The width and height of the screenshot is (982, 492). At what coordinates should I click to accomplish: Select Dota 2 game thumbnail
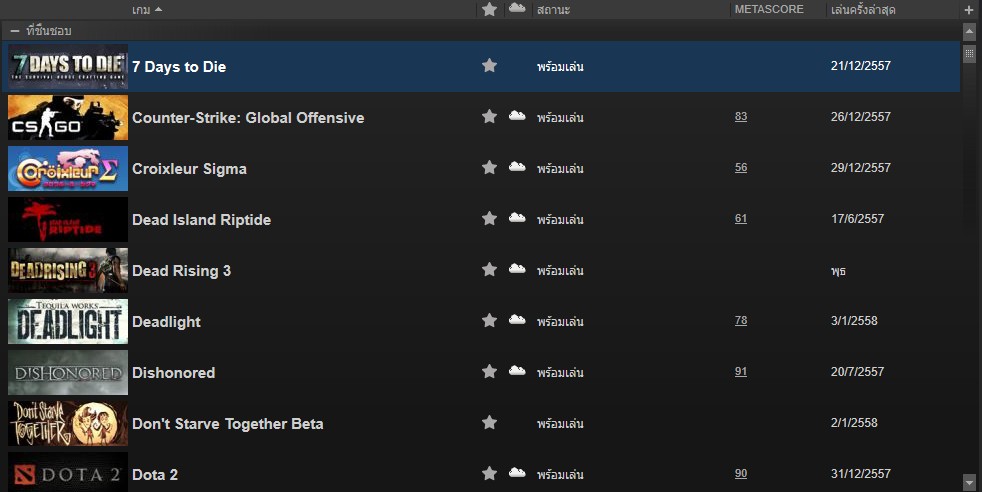pyautogui.click(x=68, y=473)
